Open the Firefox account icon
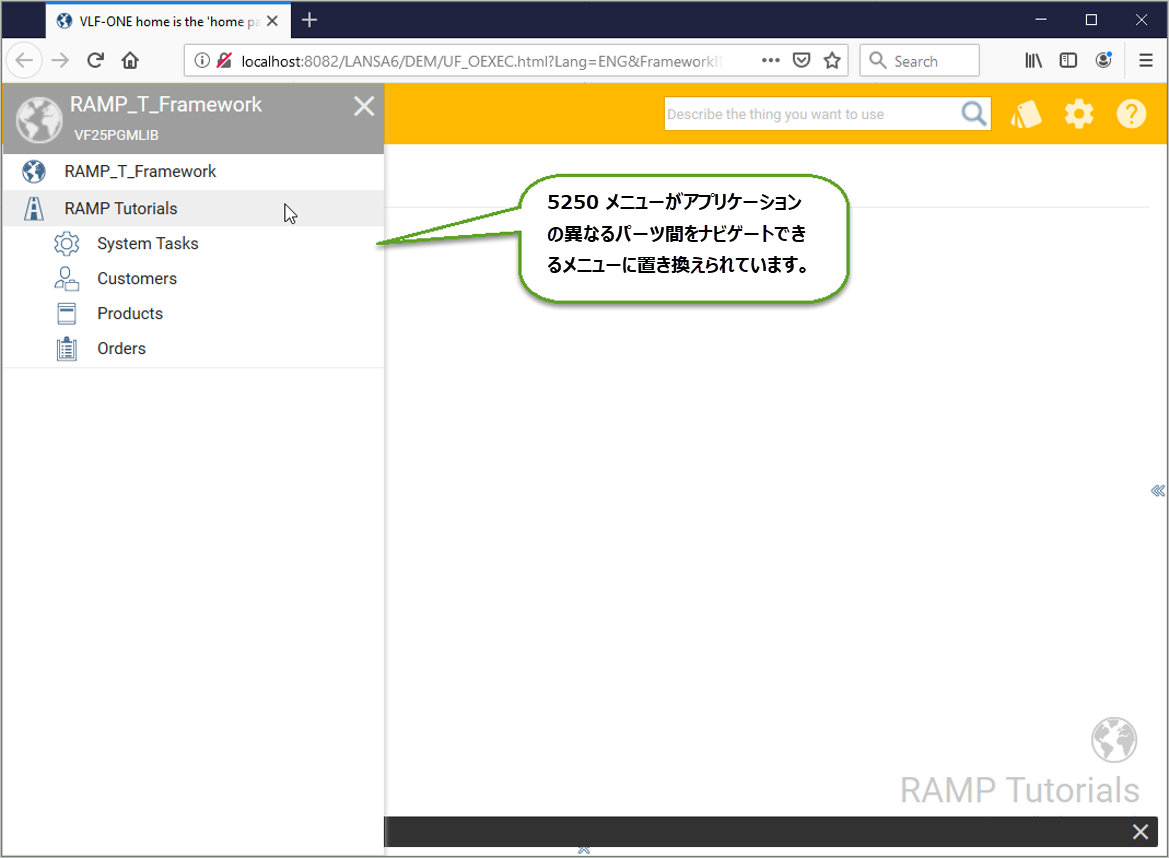 click(1104, 60)
